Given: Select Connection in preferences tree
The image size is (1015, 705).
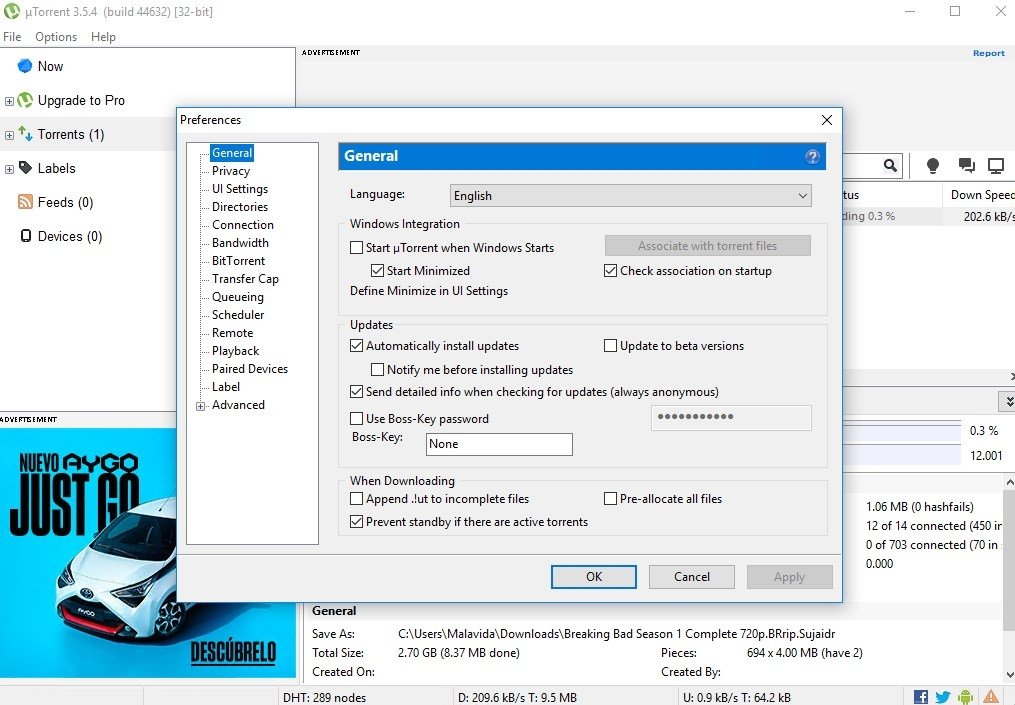Looking at the screenshot, I should coord(243,225).
